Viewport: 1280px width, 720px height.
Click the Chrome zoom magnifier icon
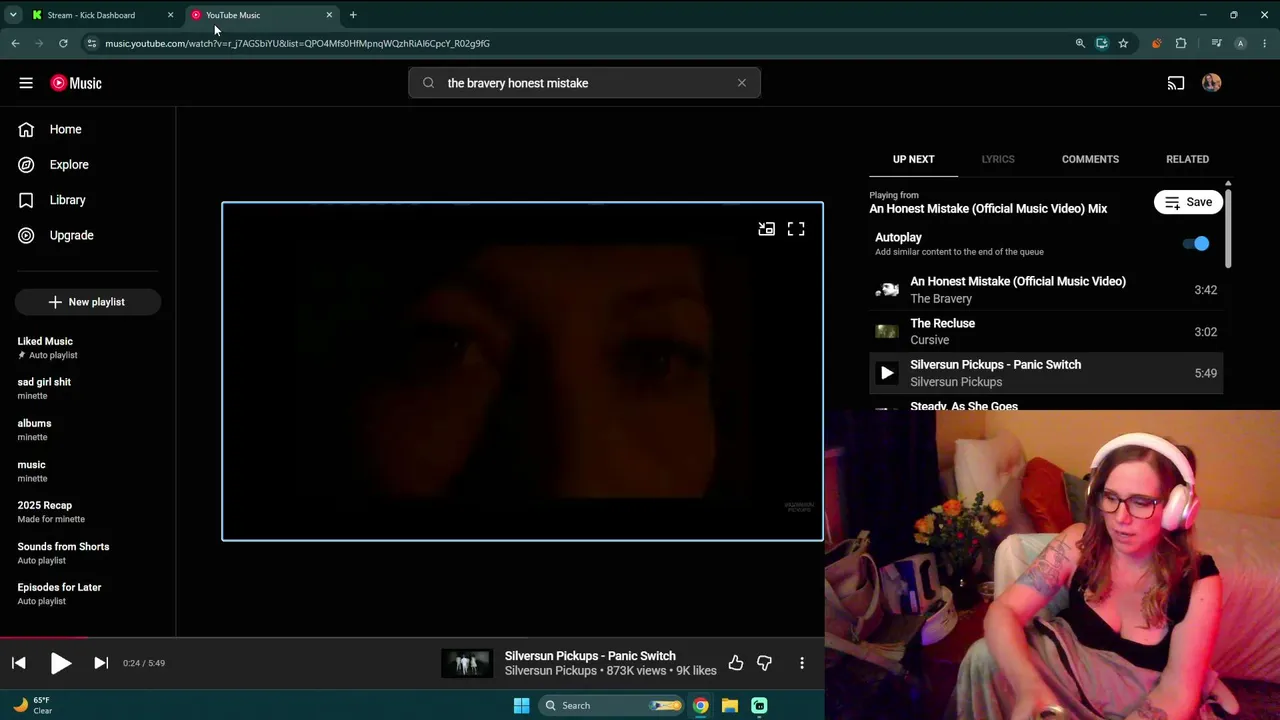(1080, 43)
